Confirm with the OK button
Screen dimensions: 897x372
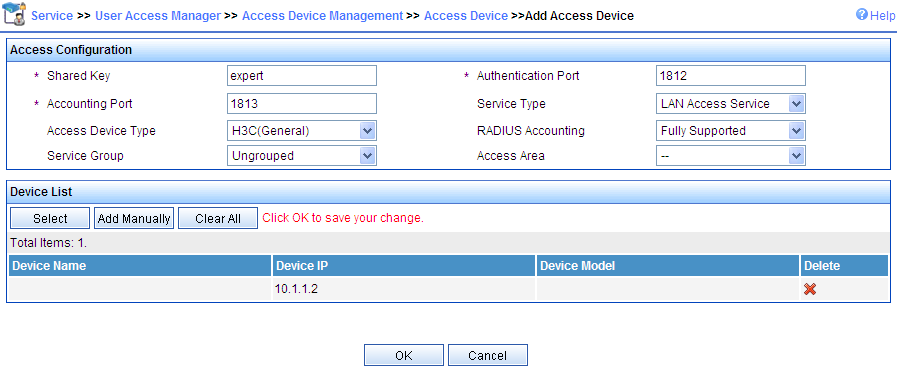[404, 355]
